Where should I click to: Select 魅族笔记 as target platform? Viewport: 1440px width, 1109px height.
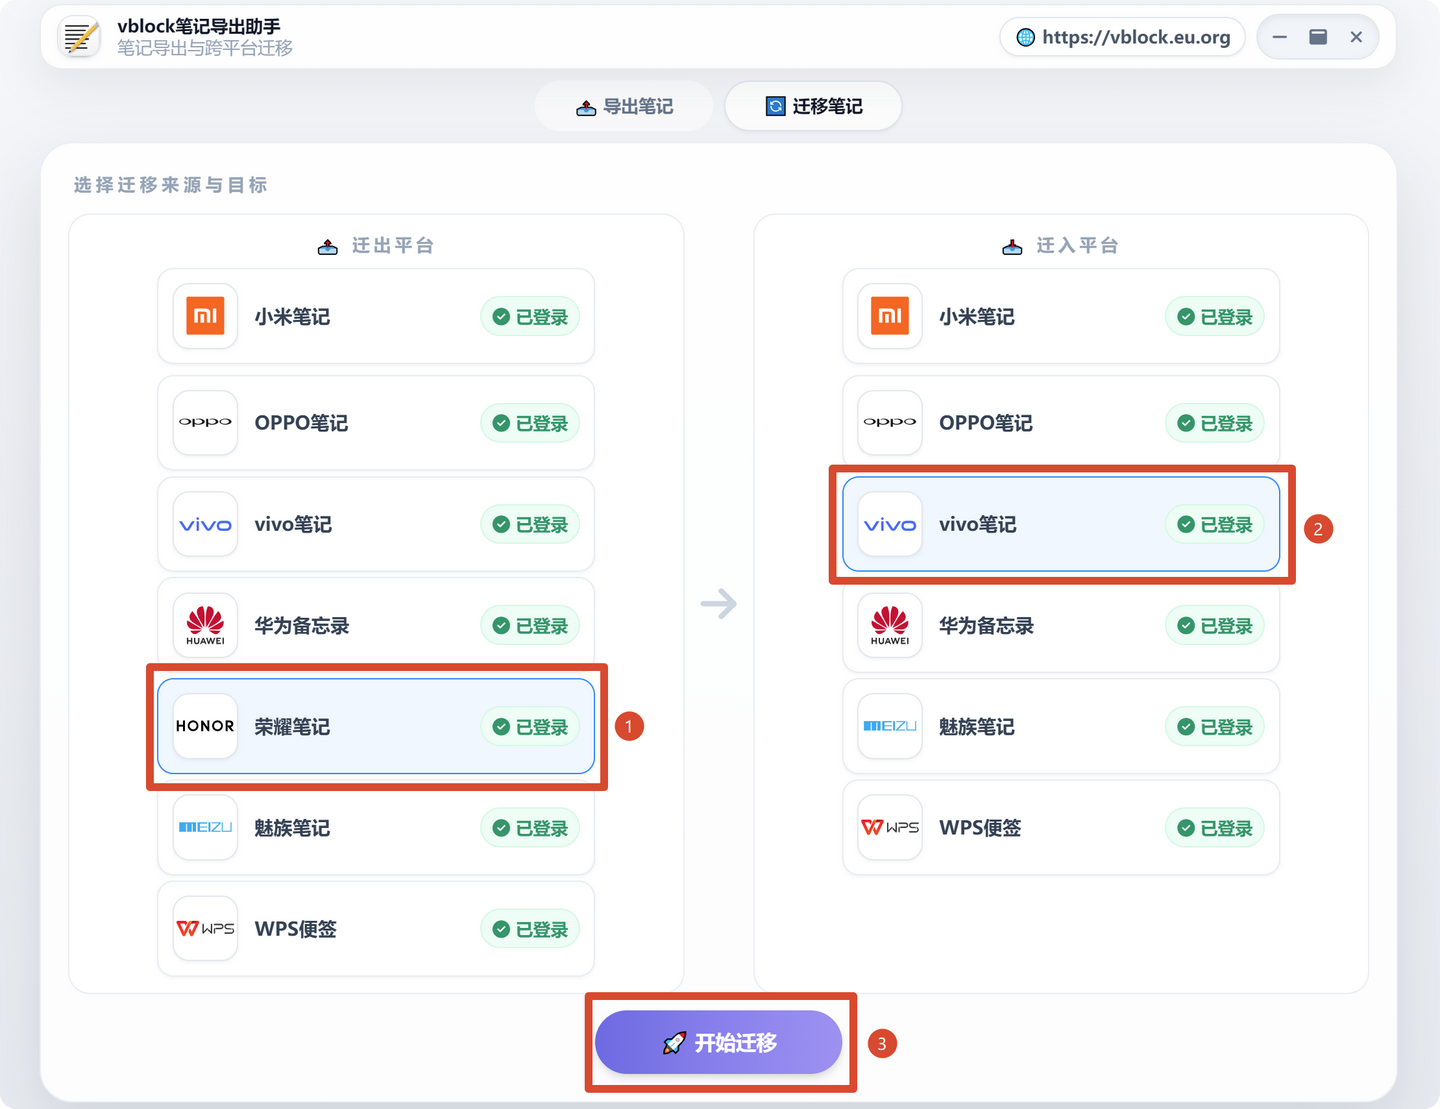coord(1061,726)
